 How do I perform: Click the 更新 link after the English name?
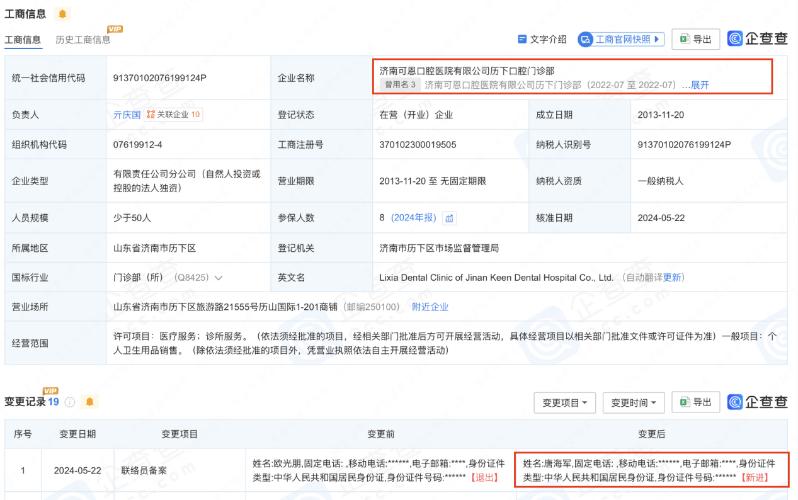(x=672, y=277)
